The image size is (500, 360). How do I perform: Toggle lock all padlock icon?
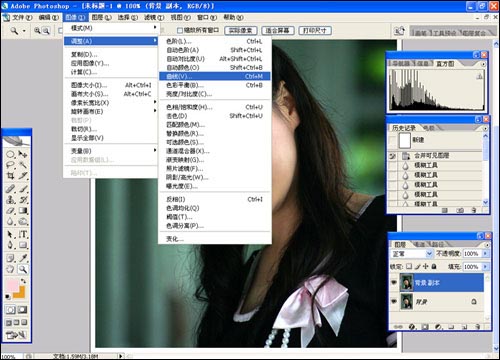point(434,266)
